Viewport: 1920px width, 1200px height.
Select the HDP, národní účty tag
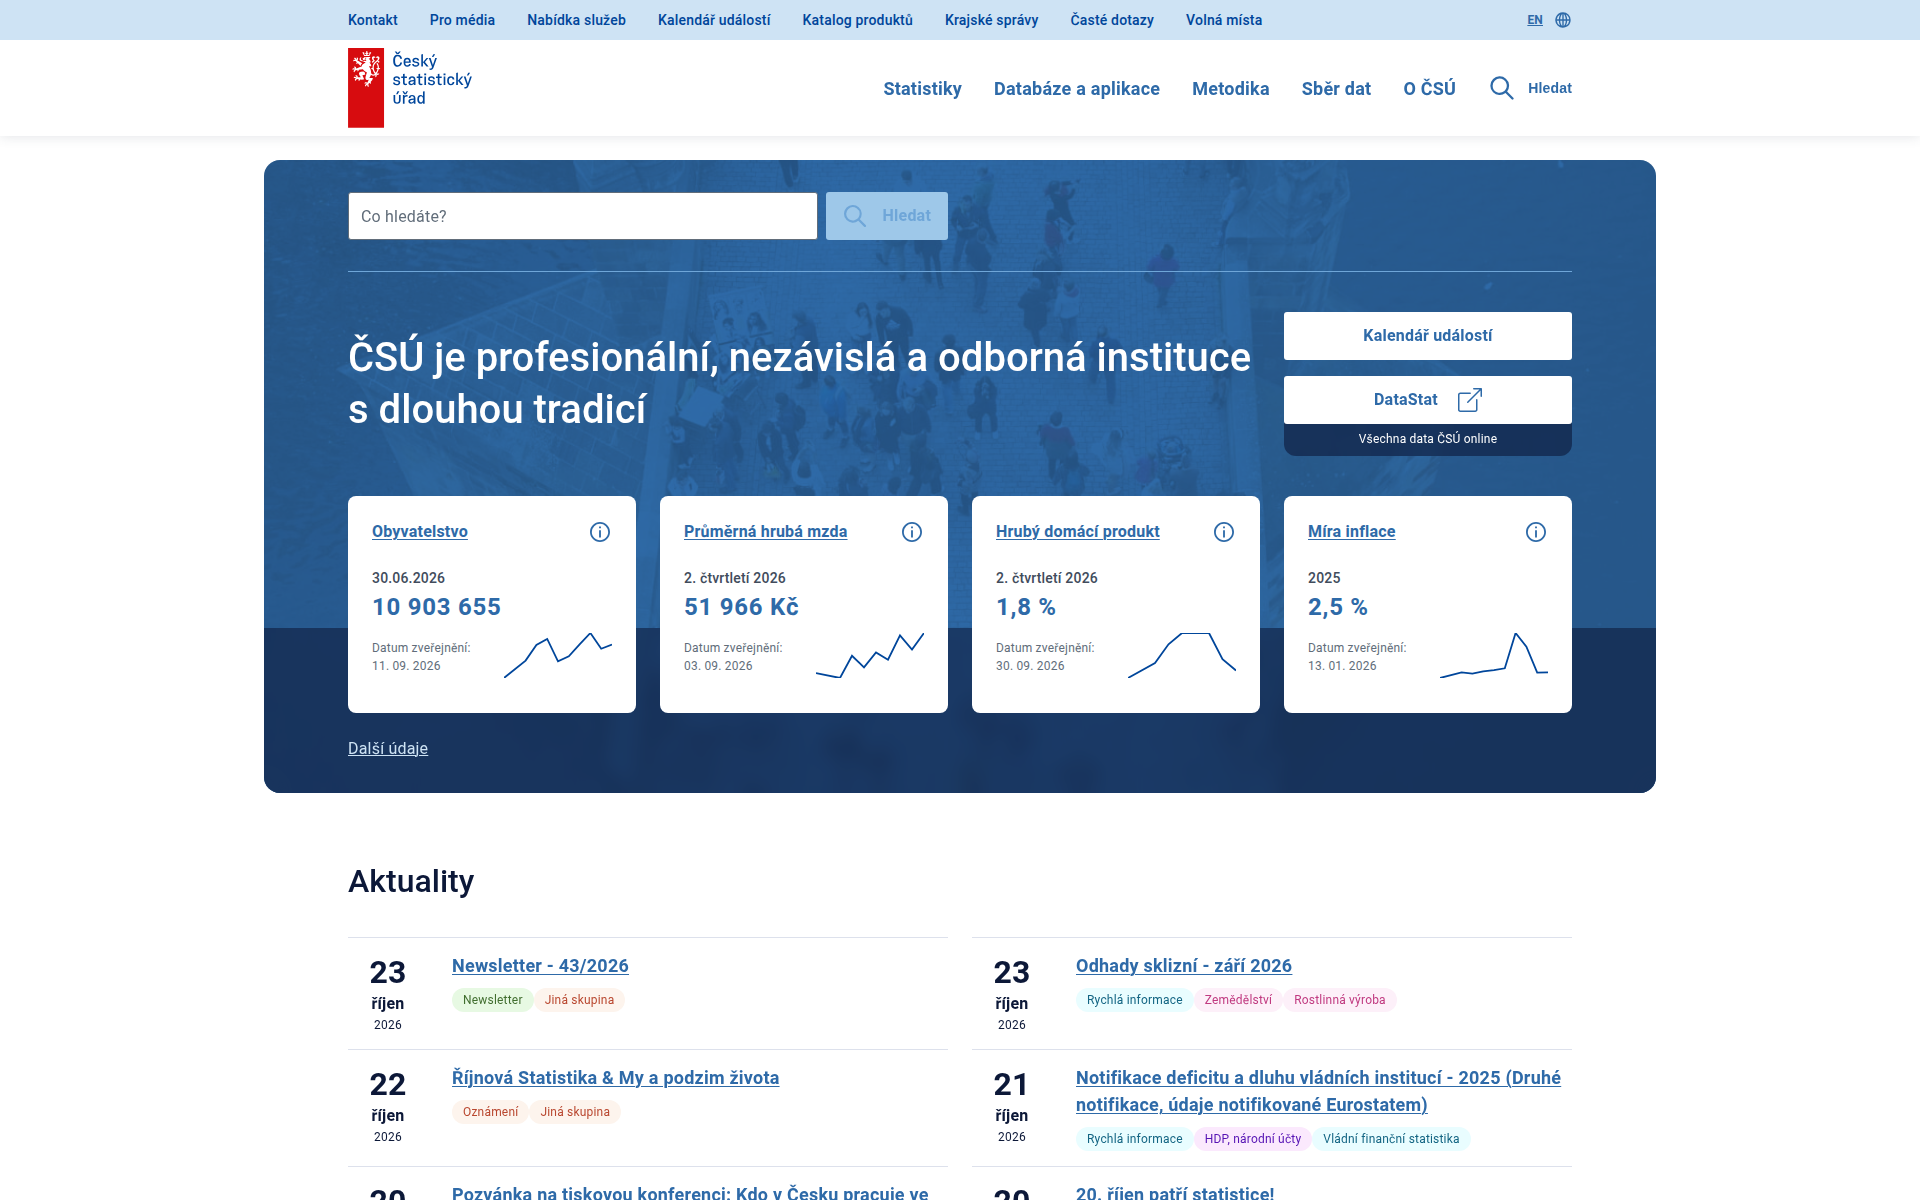click(x=1253, y=1139)
